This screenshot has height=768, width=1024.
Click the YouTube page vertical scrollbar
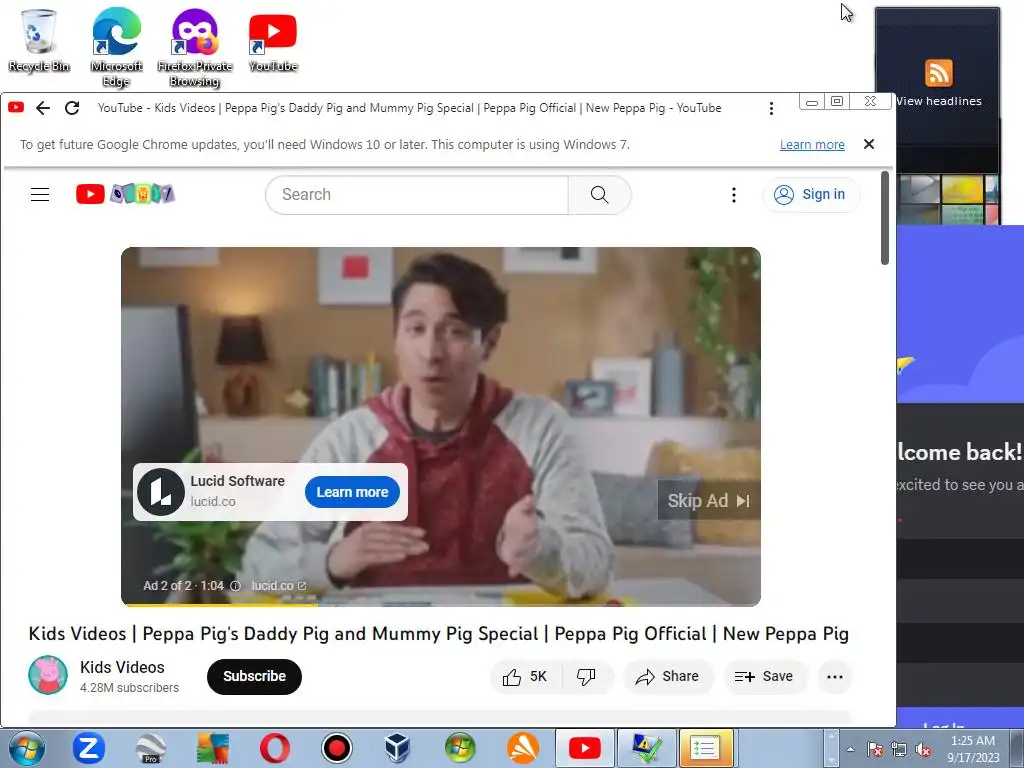(885, 219)
